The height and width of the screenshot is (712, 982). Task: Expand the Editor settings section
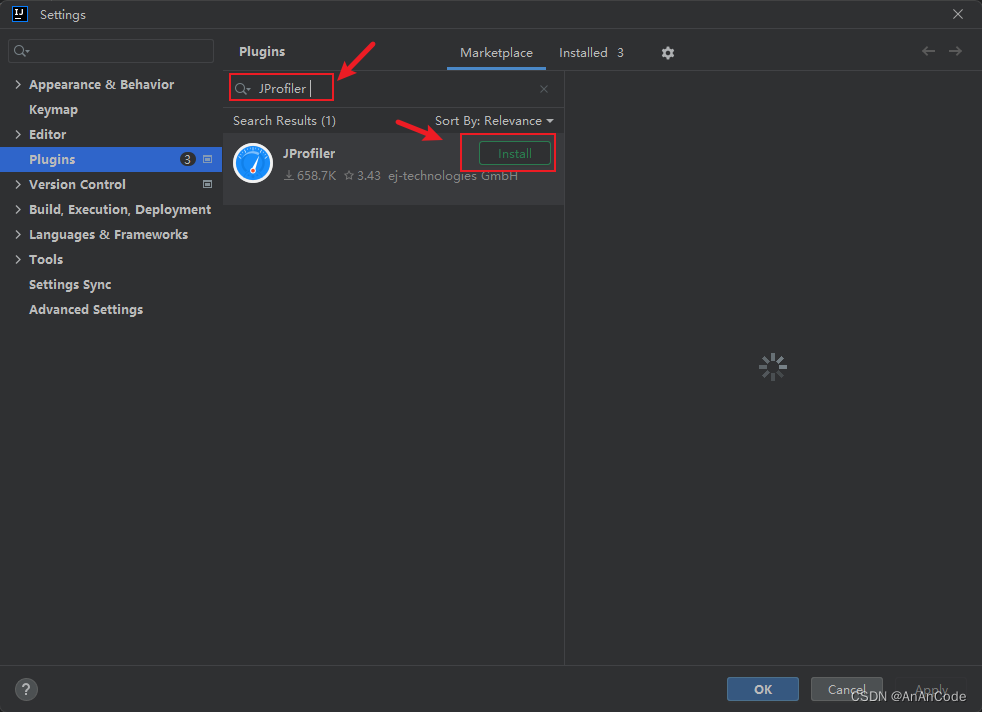(x=19, y=135)
